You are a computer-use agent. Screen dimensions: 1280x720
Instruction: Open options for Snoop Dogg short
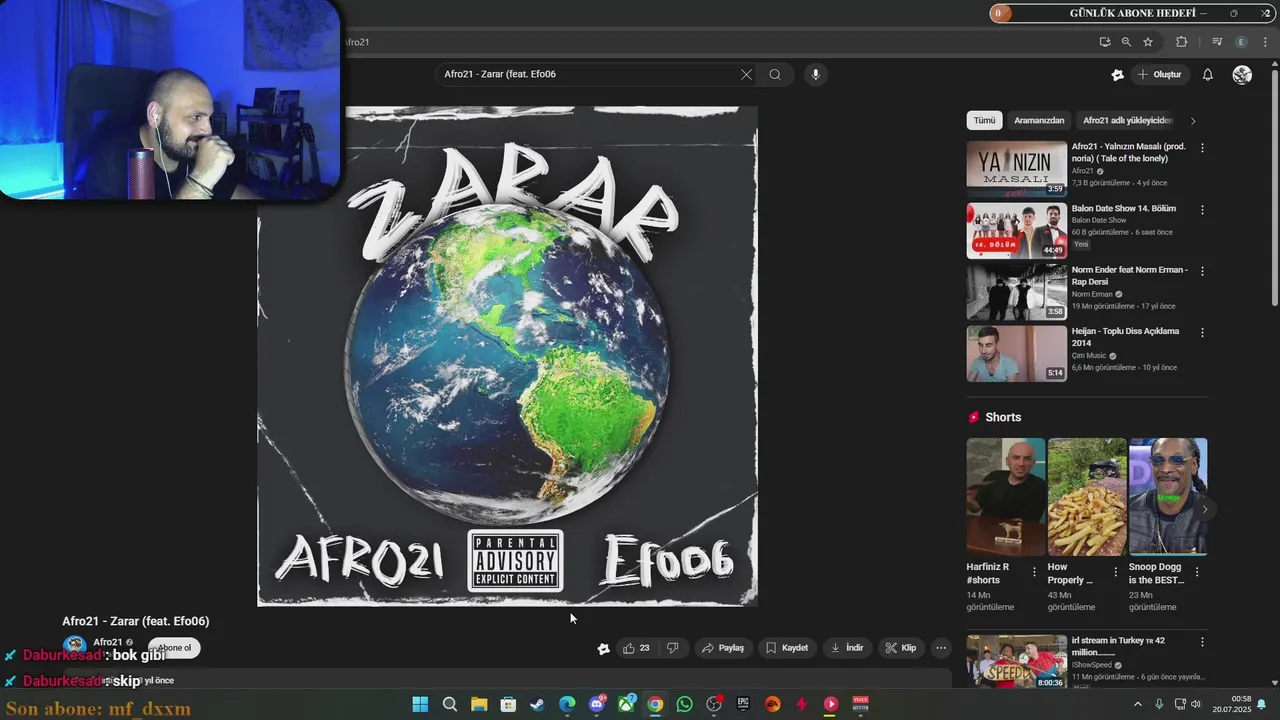(1196, 572)
